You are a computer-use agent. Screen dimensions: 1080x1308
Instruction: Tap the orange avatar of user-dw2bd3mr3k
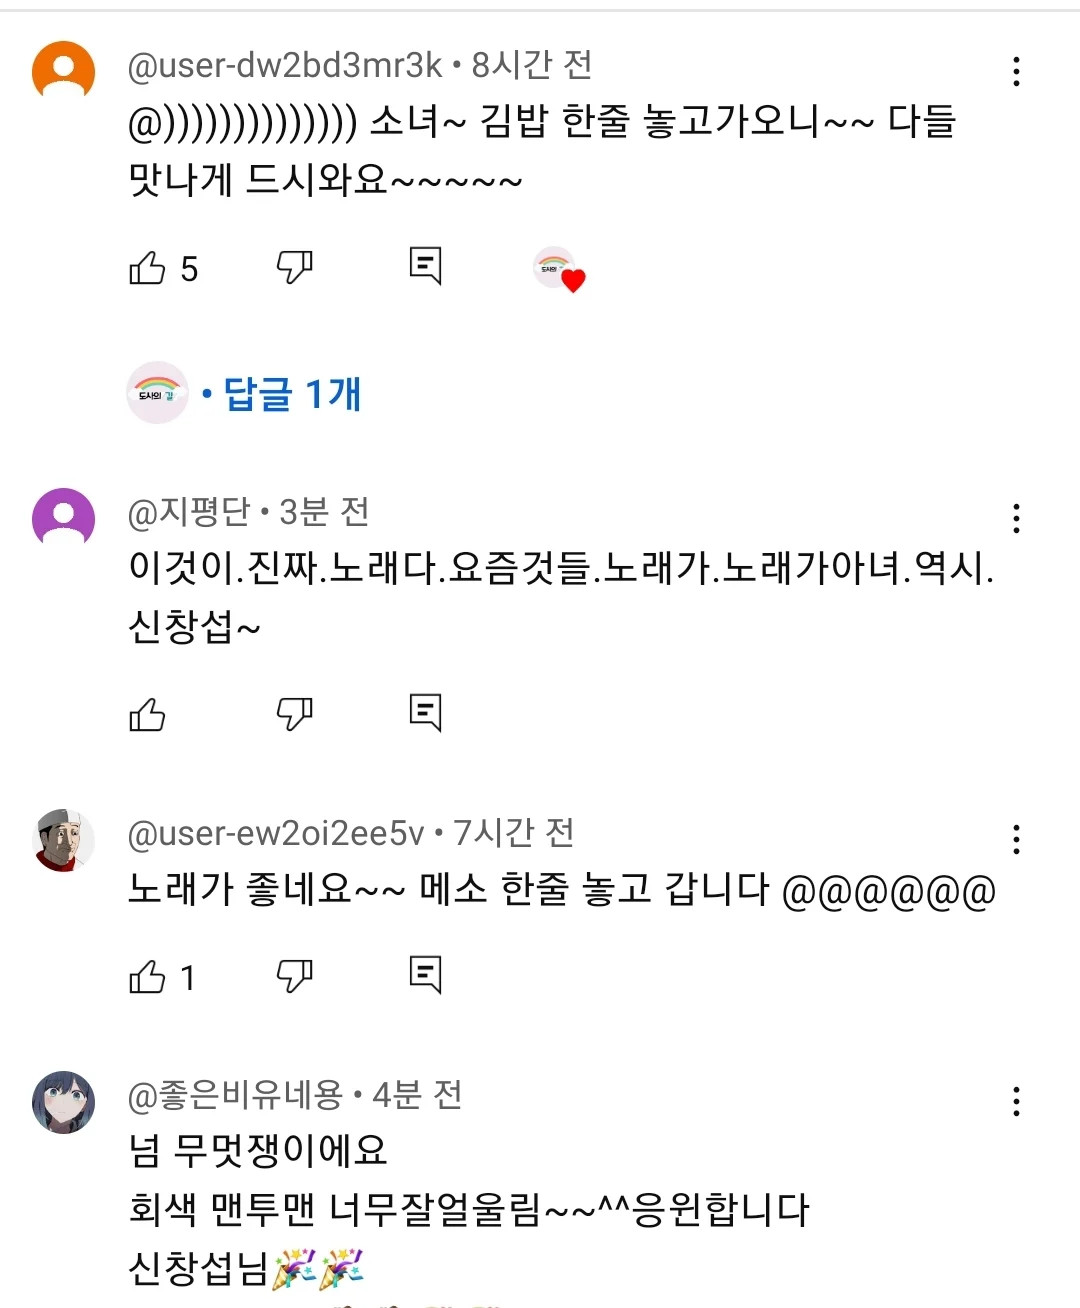[x=64, y=71]
